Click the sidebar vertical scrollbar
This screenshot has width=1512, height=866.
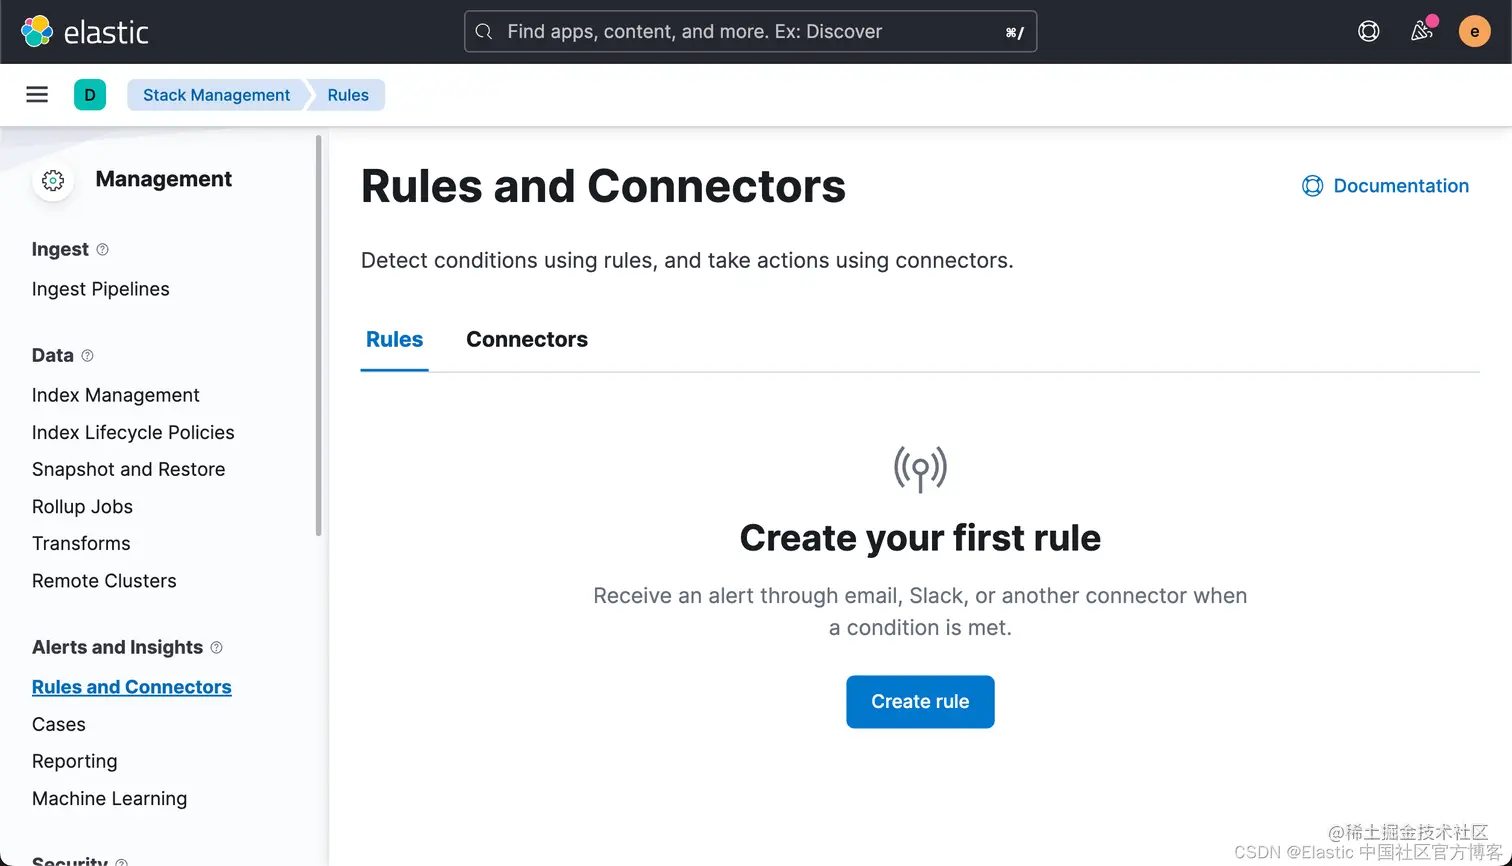pyautogui.click(x=319, y=335)
